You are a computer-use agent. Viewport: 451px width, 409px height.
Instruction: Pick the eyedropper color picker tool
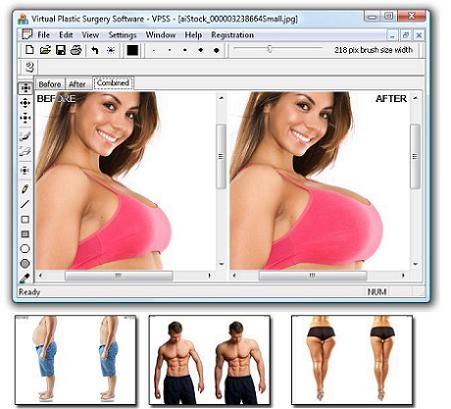point(25,278)
